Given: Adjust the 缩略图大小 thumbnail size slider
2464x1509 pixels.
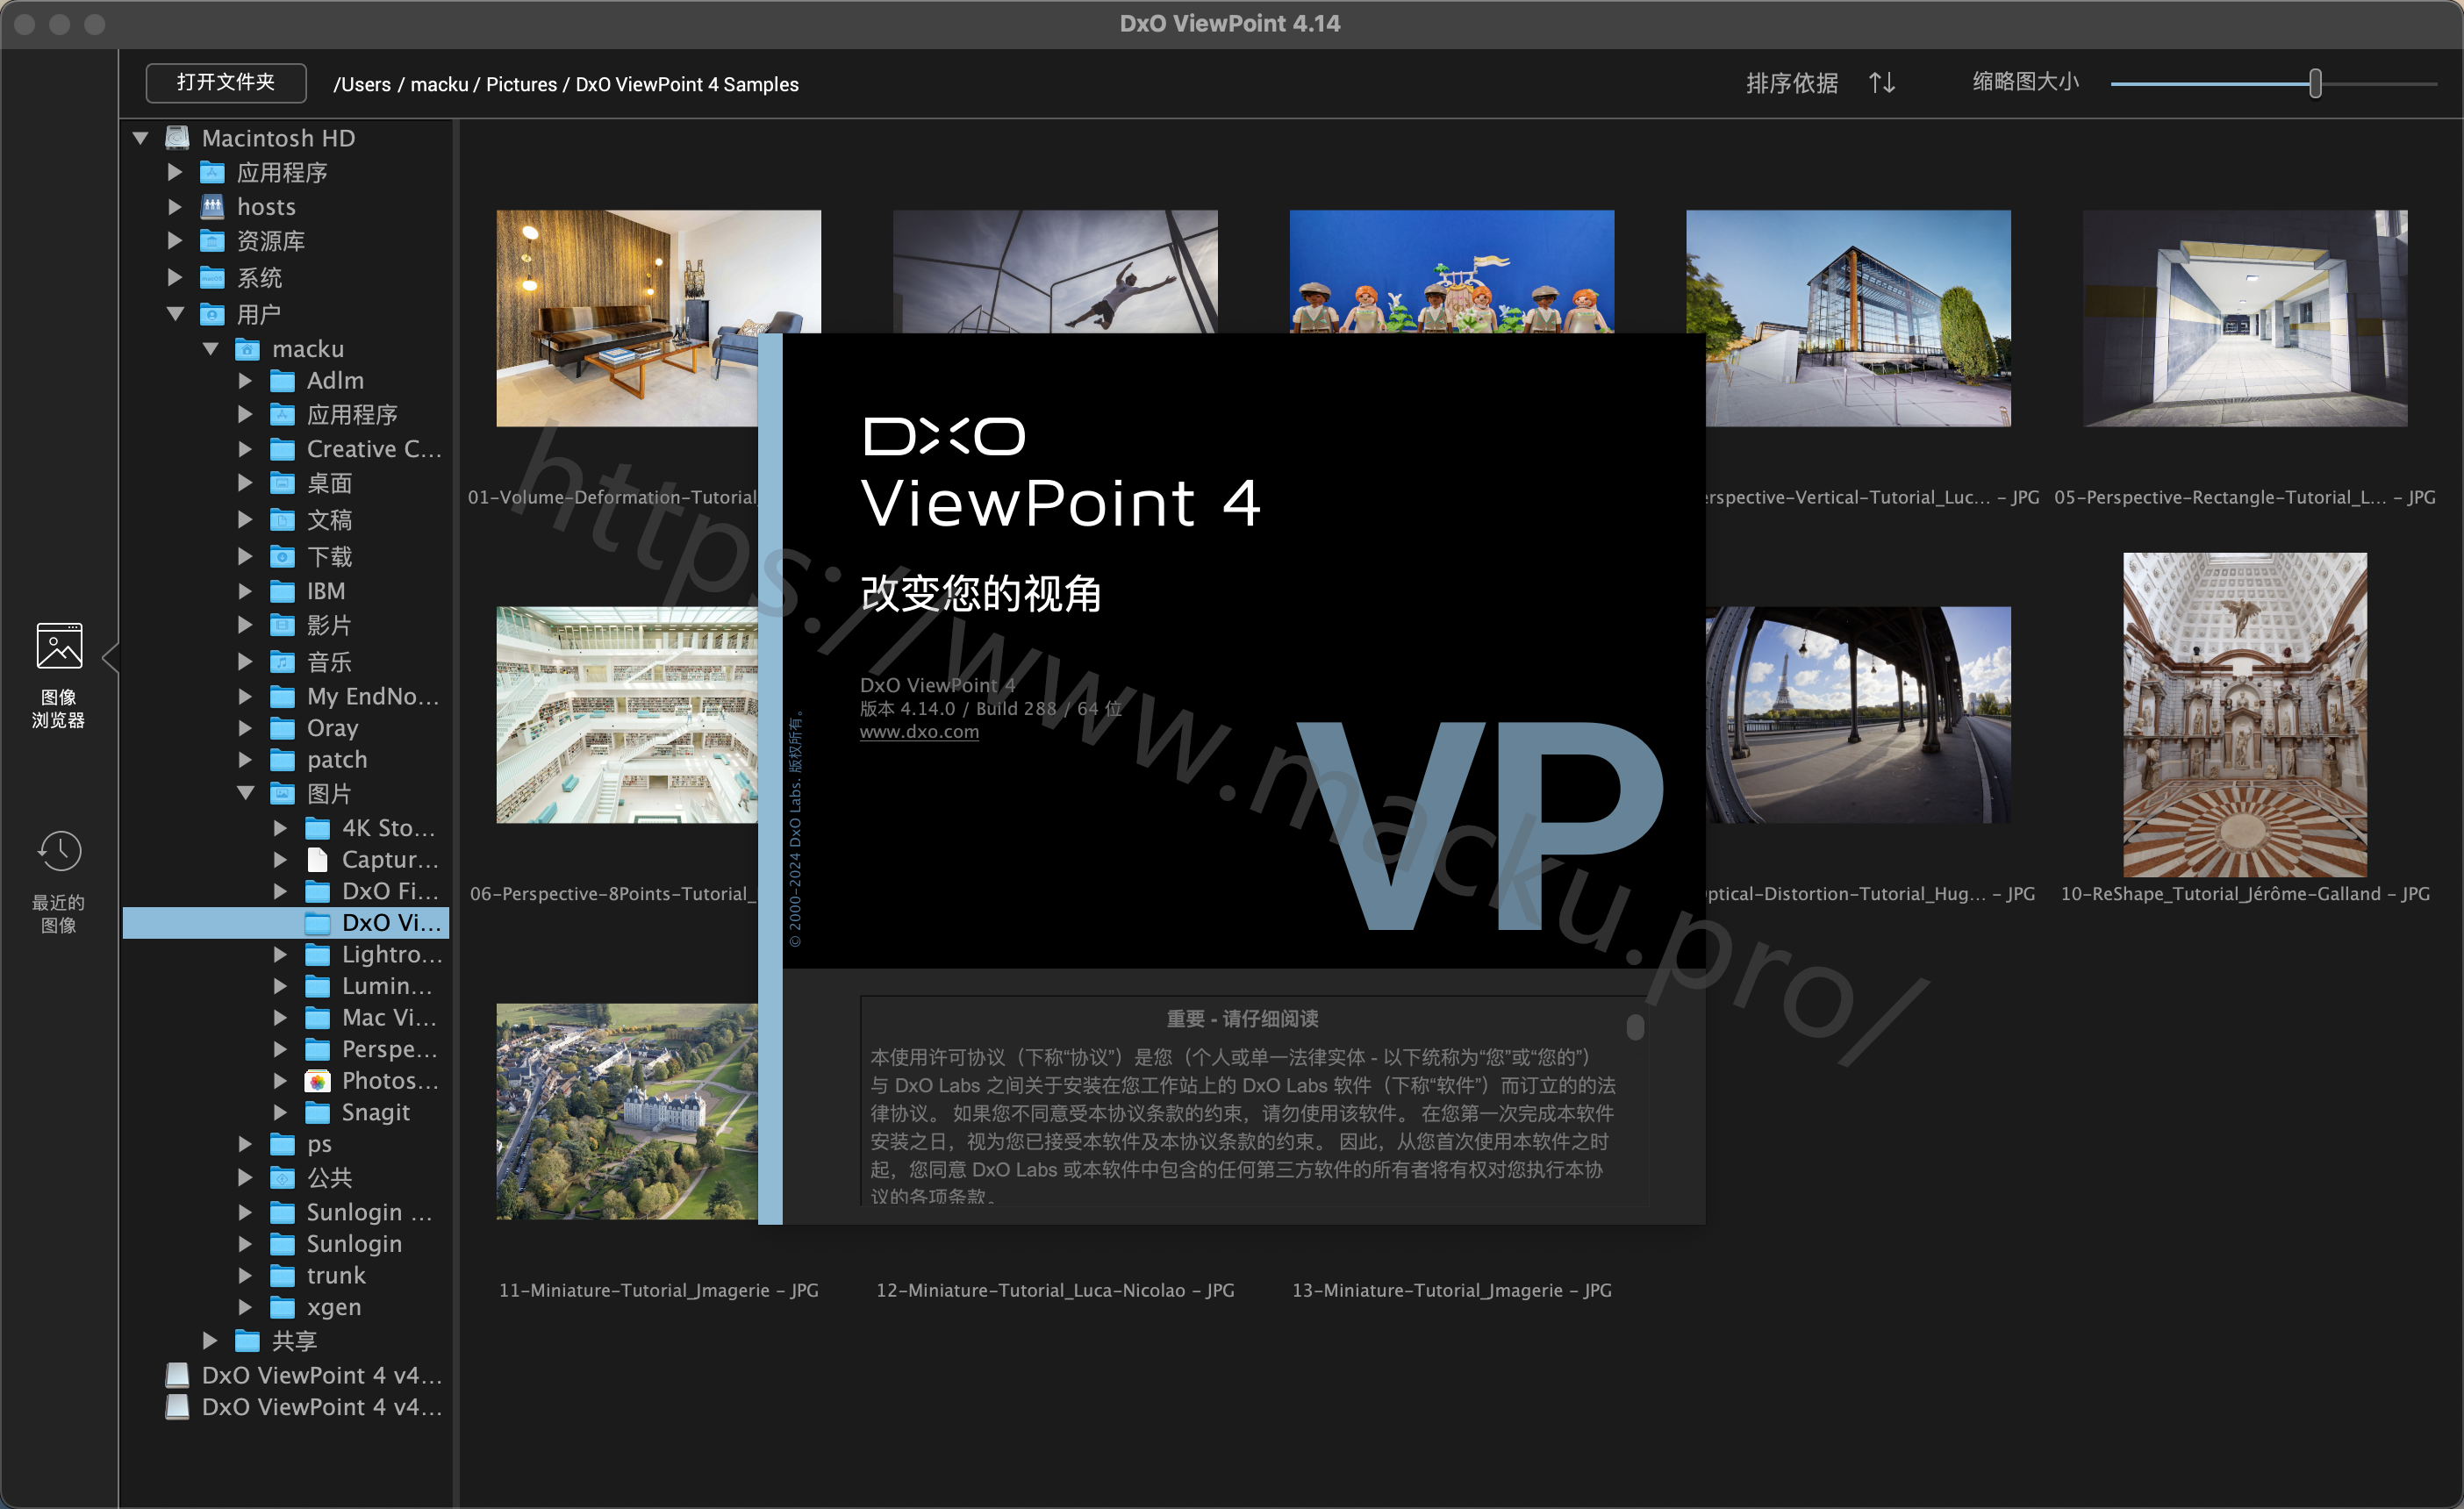Looking at the screenshot, I should [x=2315, y=84].
